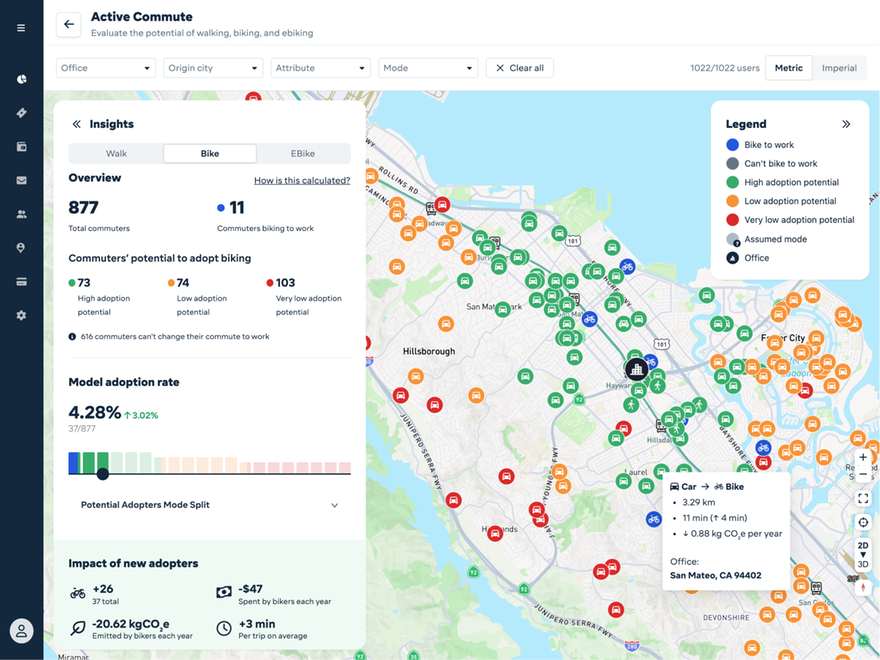Switch the map view from 2D to 3D
Image resolution: width=880 pixels, height=660 pixels.
863,563
